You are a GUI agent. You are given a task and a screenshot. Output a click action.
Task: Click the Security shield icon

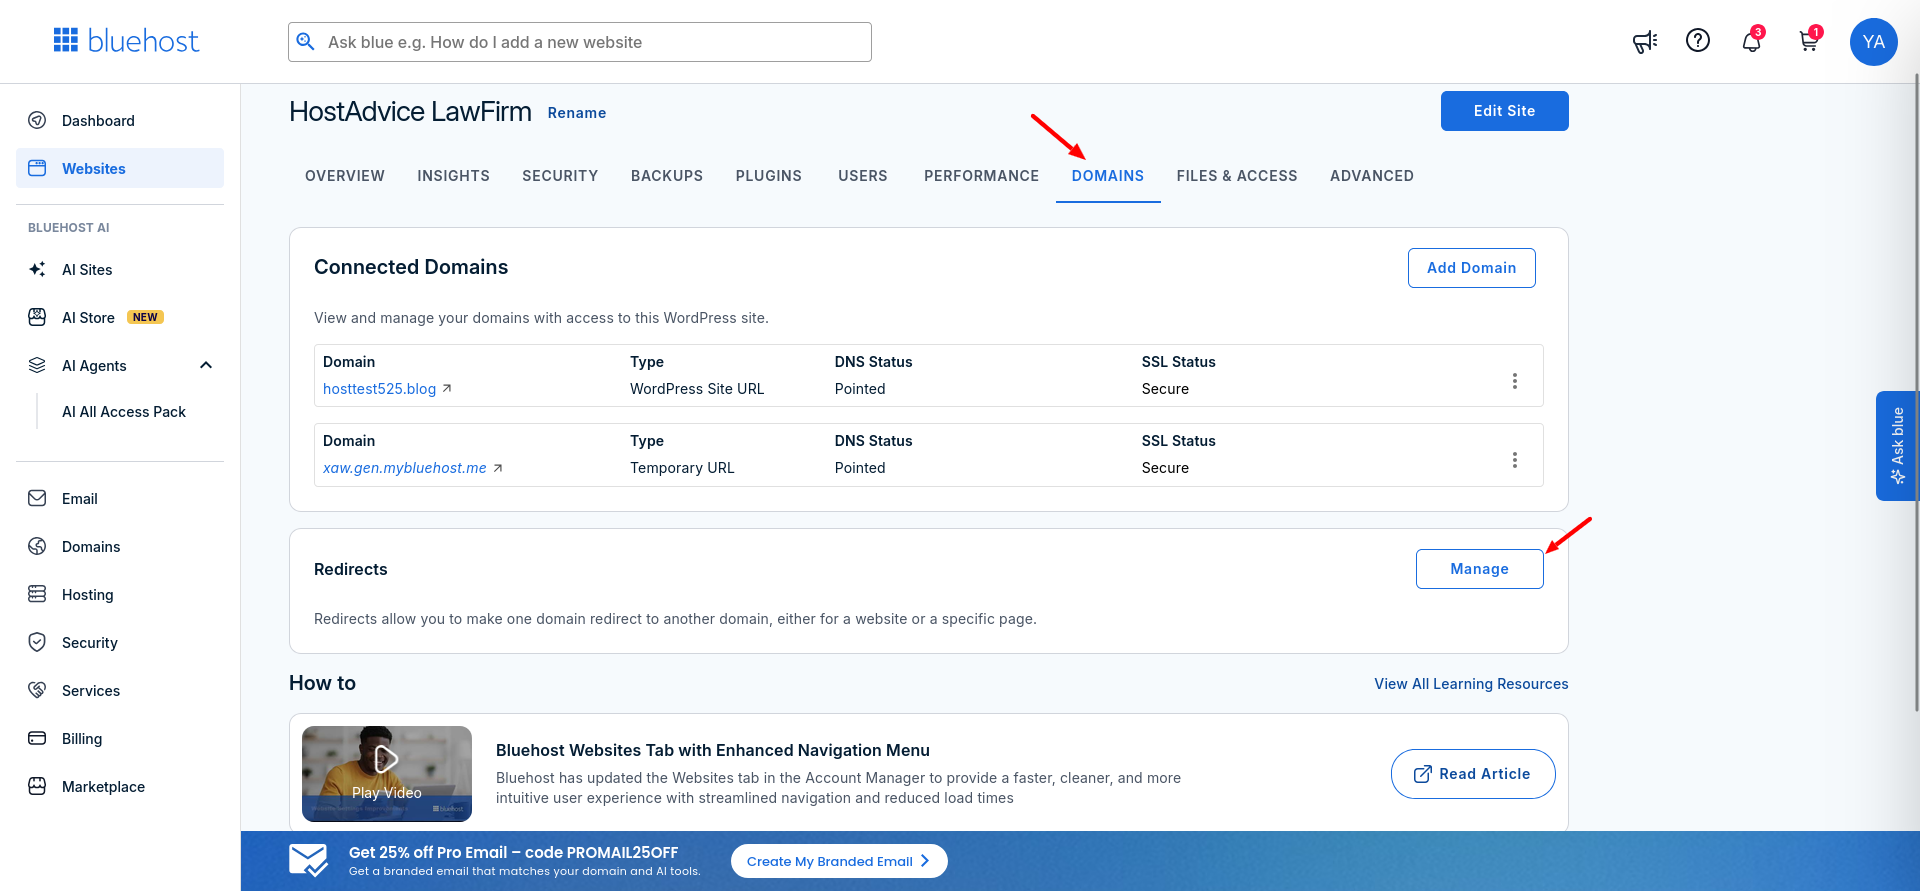pyautogui.click(x=37, y=642)
